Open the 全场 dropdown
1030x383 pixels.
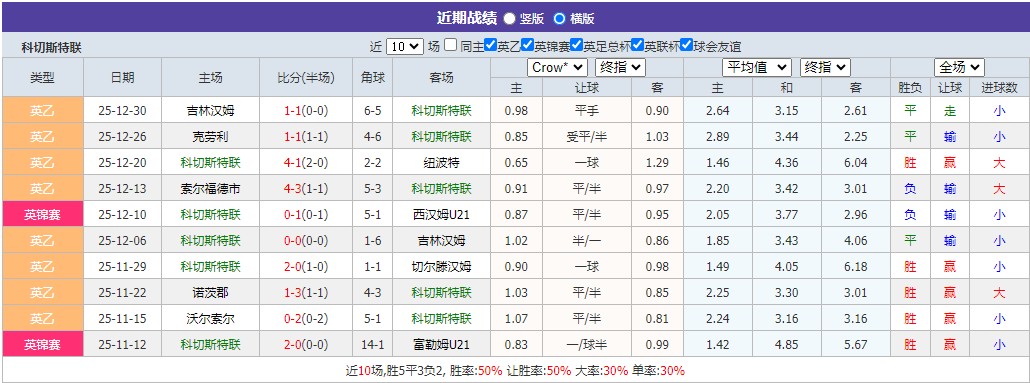point(959,68)
